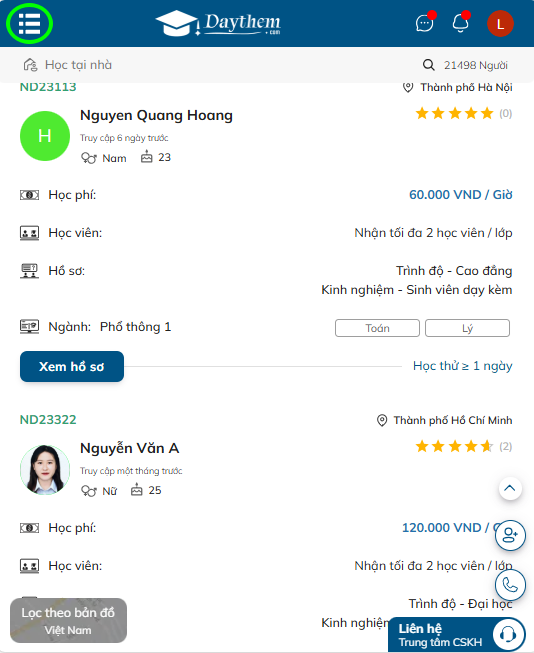Open Nguyen Quang Hoang's profile name

pyautogui.click(x=156, y=115)
